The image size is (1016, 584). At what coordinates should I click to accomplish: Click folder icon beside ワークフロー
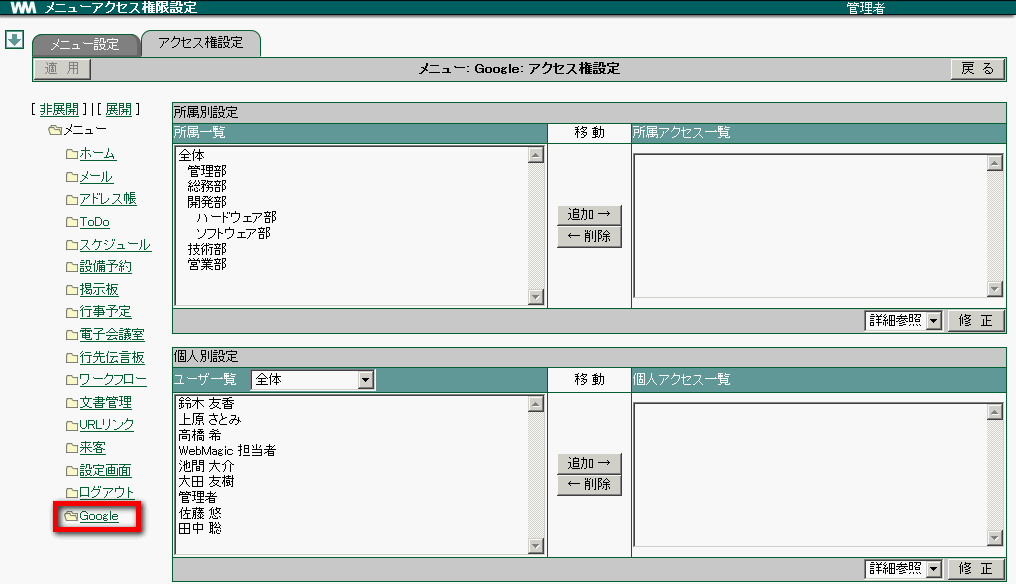pyautogui.click(x=72, y=380)
